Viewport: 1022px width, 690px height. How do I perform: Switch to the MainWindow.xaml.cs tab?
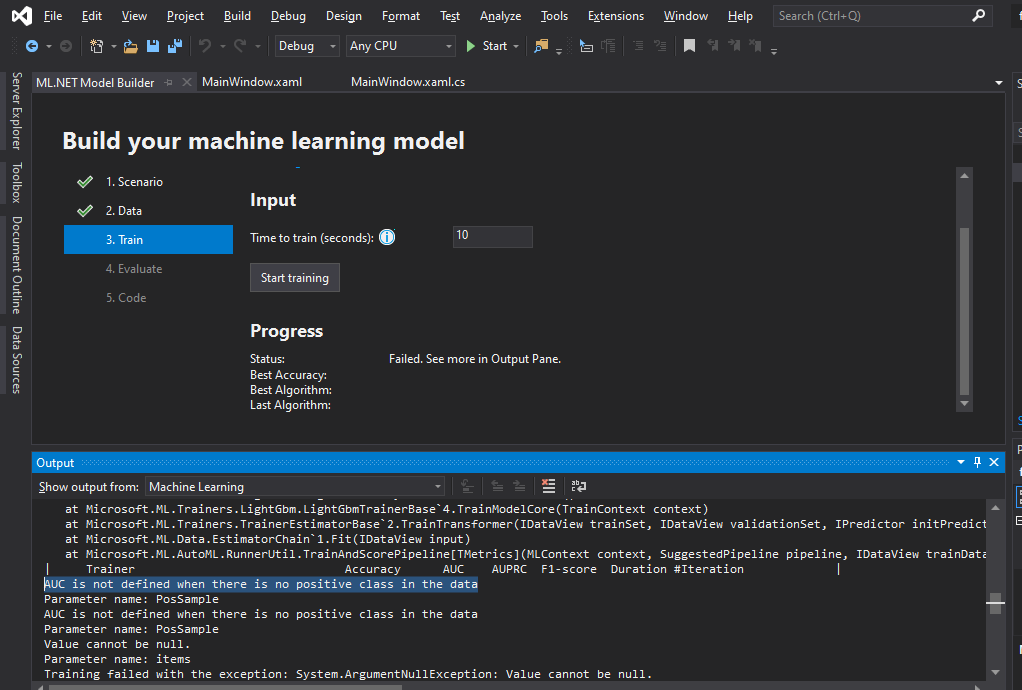coord(408,81)
